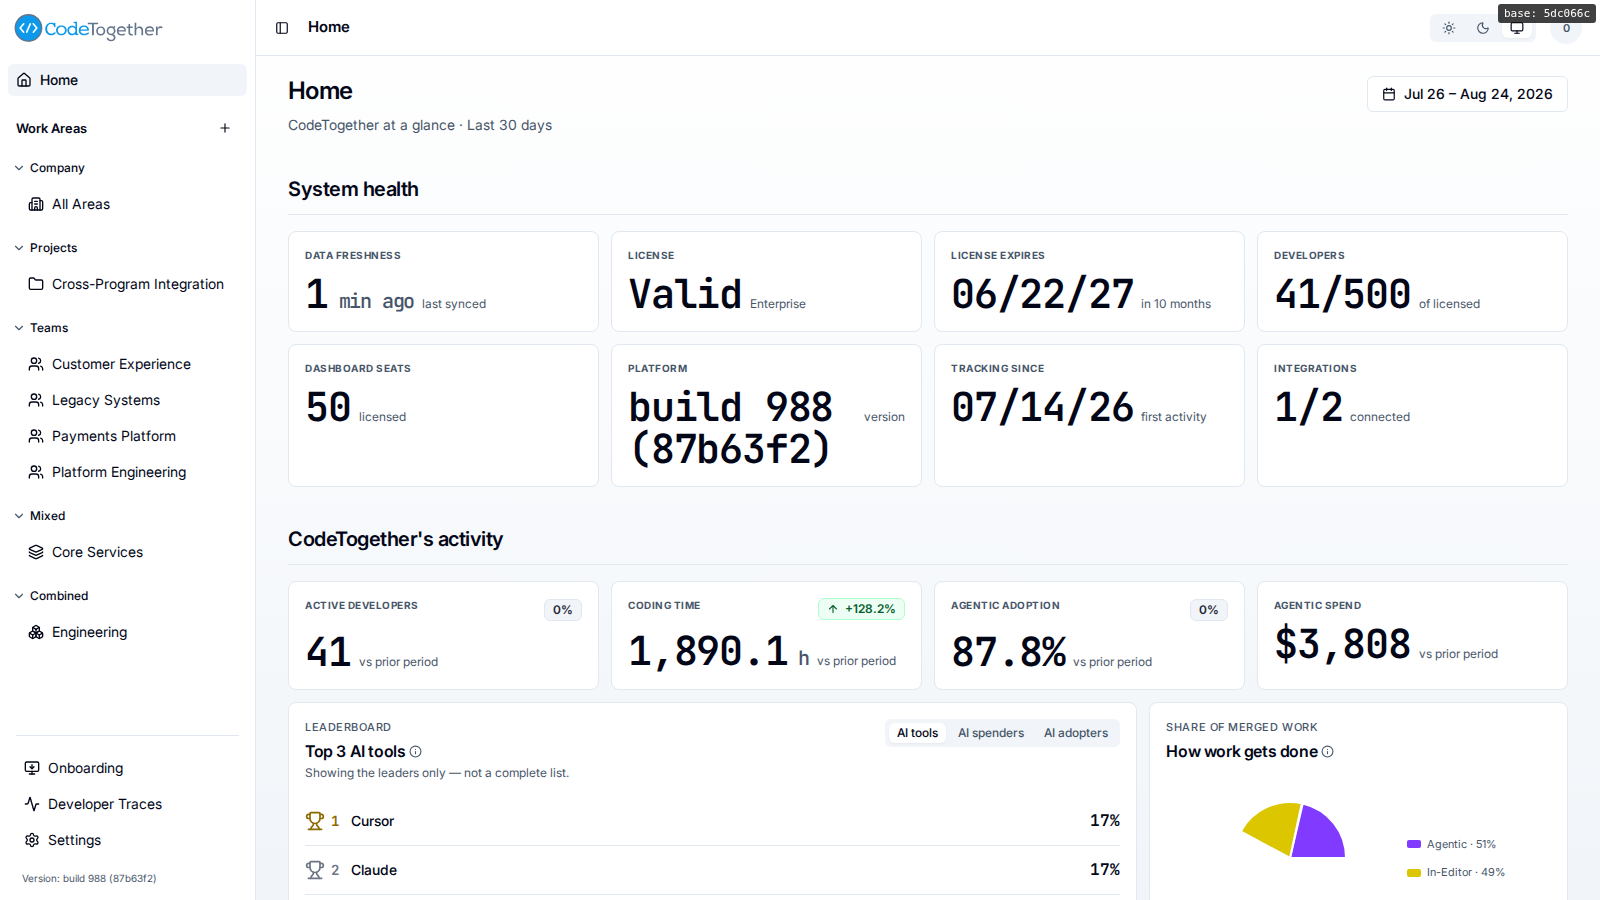Click info icon beside How work gets done
Image resolution: width=1600 pixels, height=900 pixels.
click(1328, 752)
